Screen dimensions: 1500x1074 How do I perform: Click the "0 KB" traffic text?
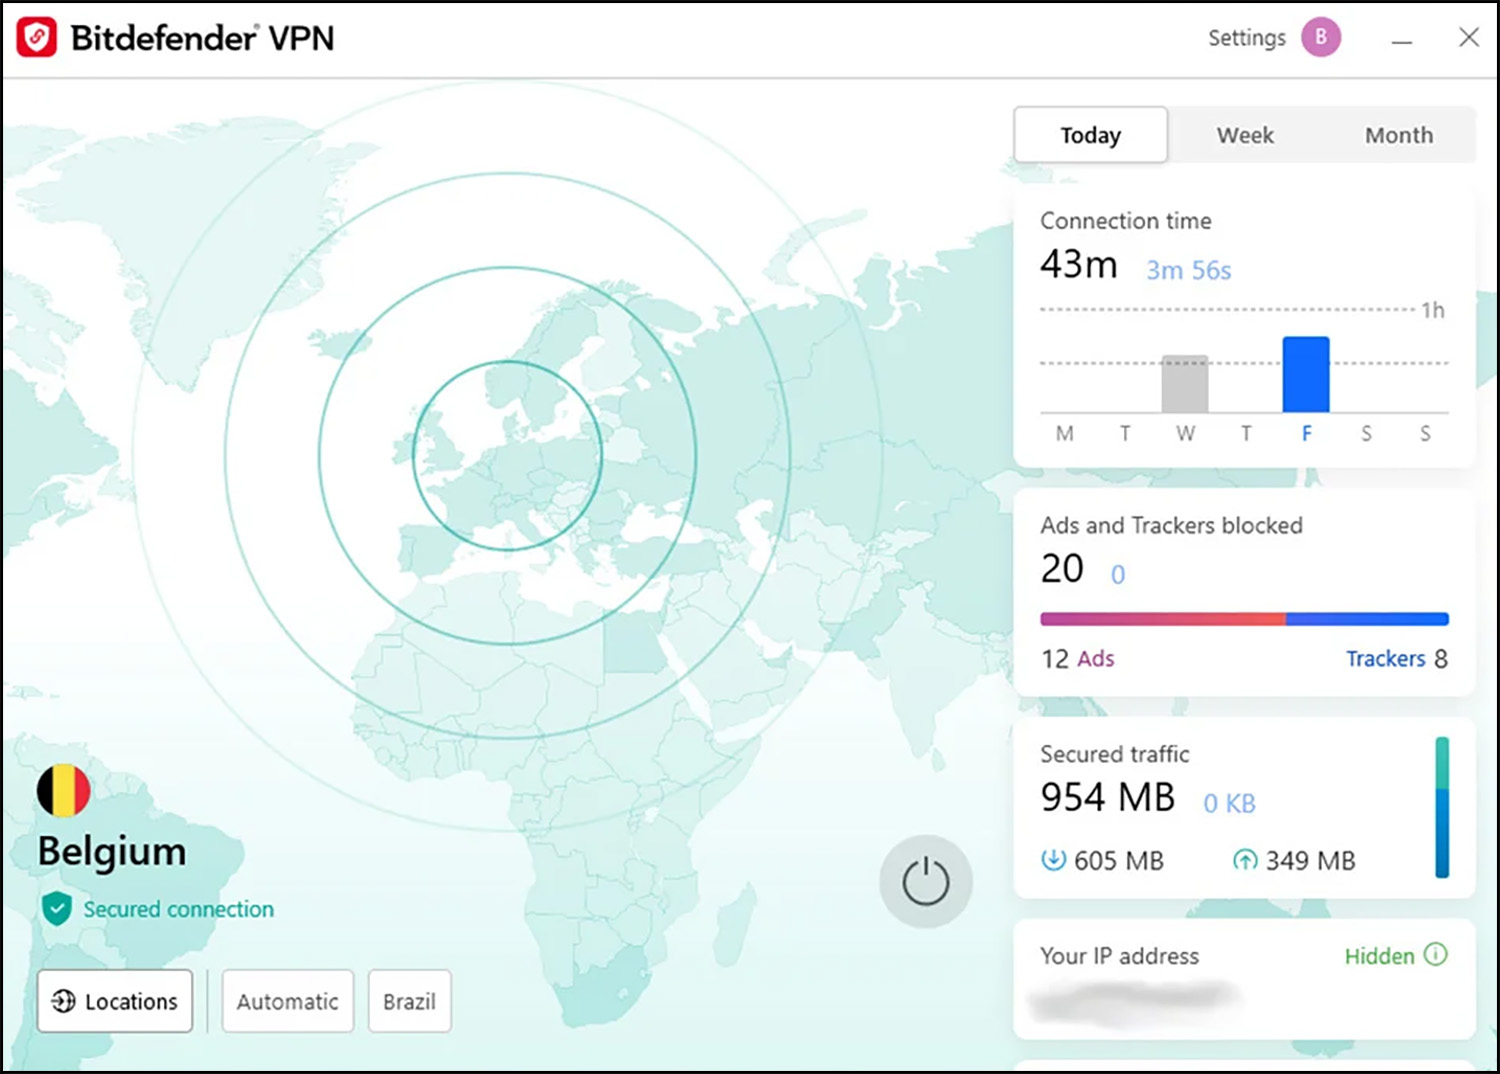(1229, 803)
